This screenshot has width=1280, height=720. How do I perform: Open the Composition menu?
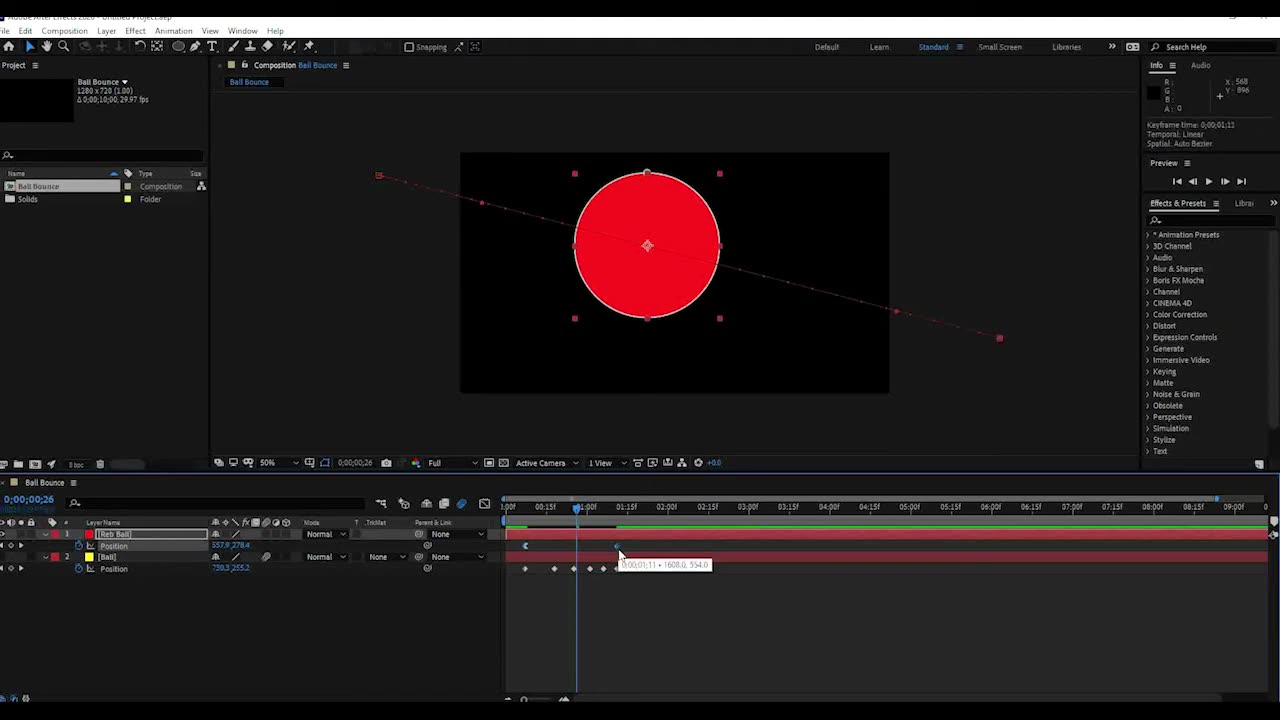(x=65, y=31)
